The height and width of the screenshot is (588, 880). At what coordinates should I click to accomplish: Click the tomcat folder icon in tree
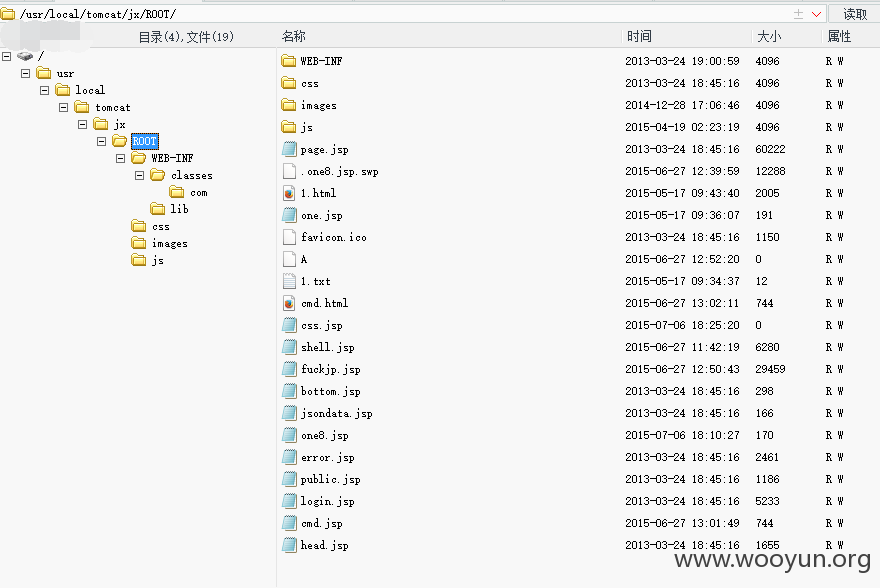82,107
